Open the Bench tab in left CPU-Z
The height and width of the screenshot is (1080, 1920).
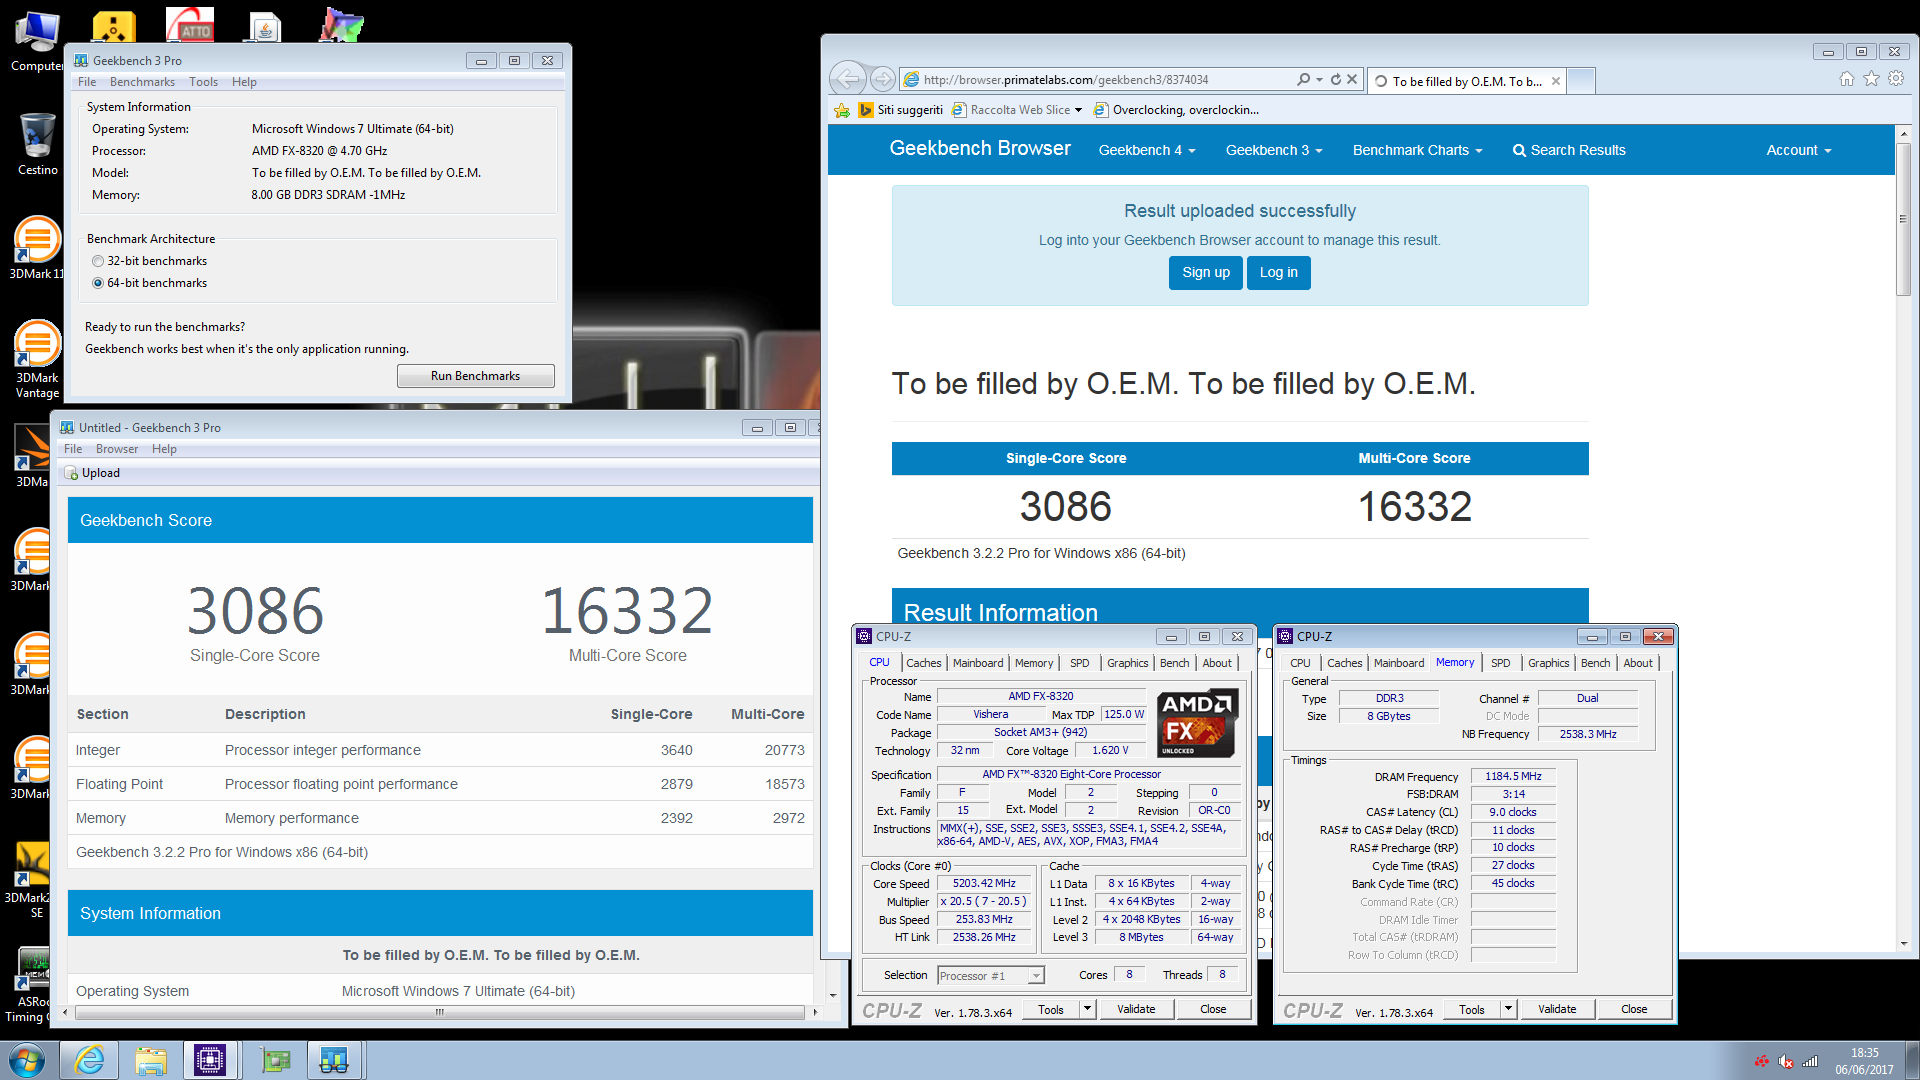coord(1174,663)
